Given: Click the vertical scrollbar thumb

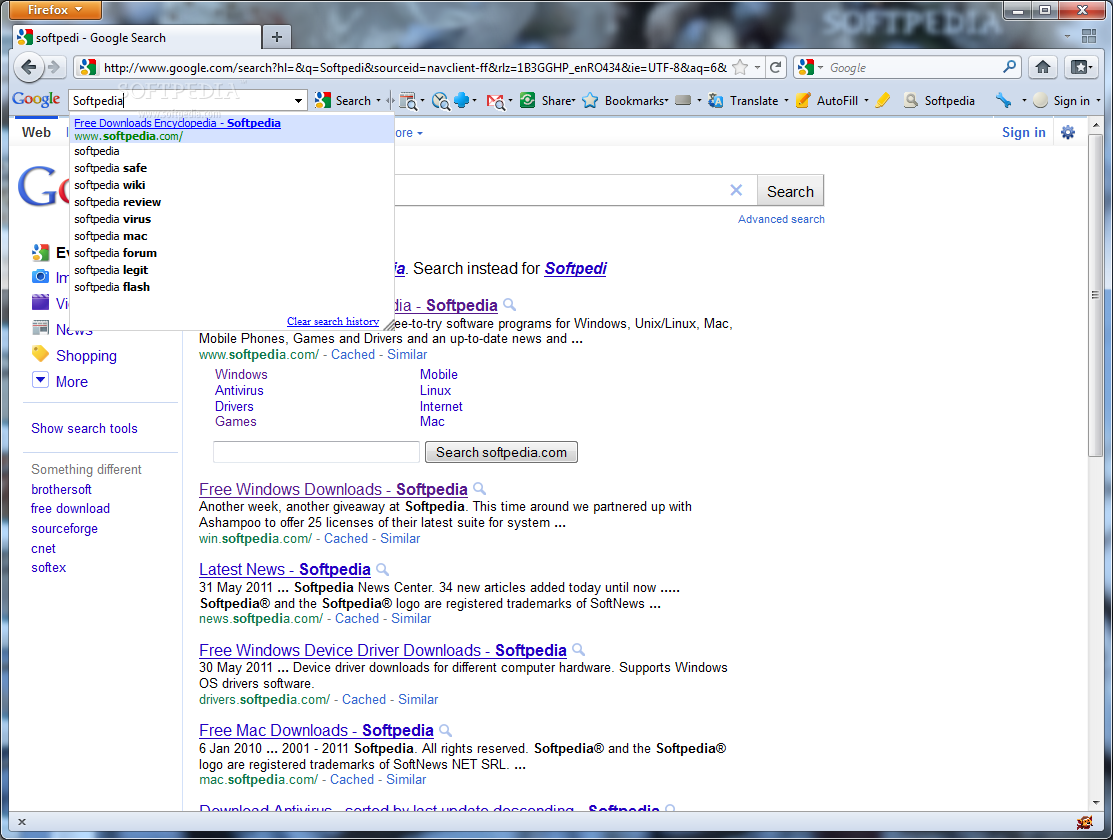Looking at the screenshot, I should point(1095,295).
